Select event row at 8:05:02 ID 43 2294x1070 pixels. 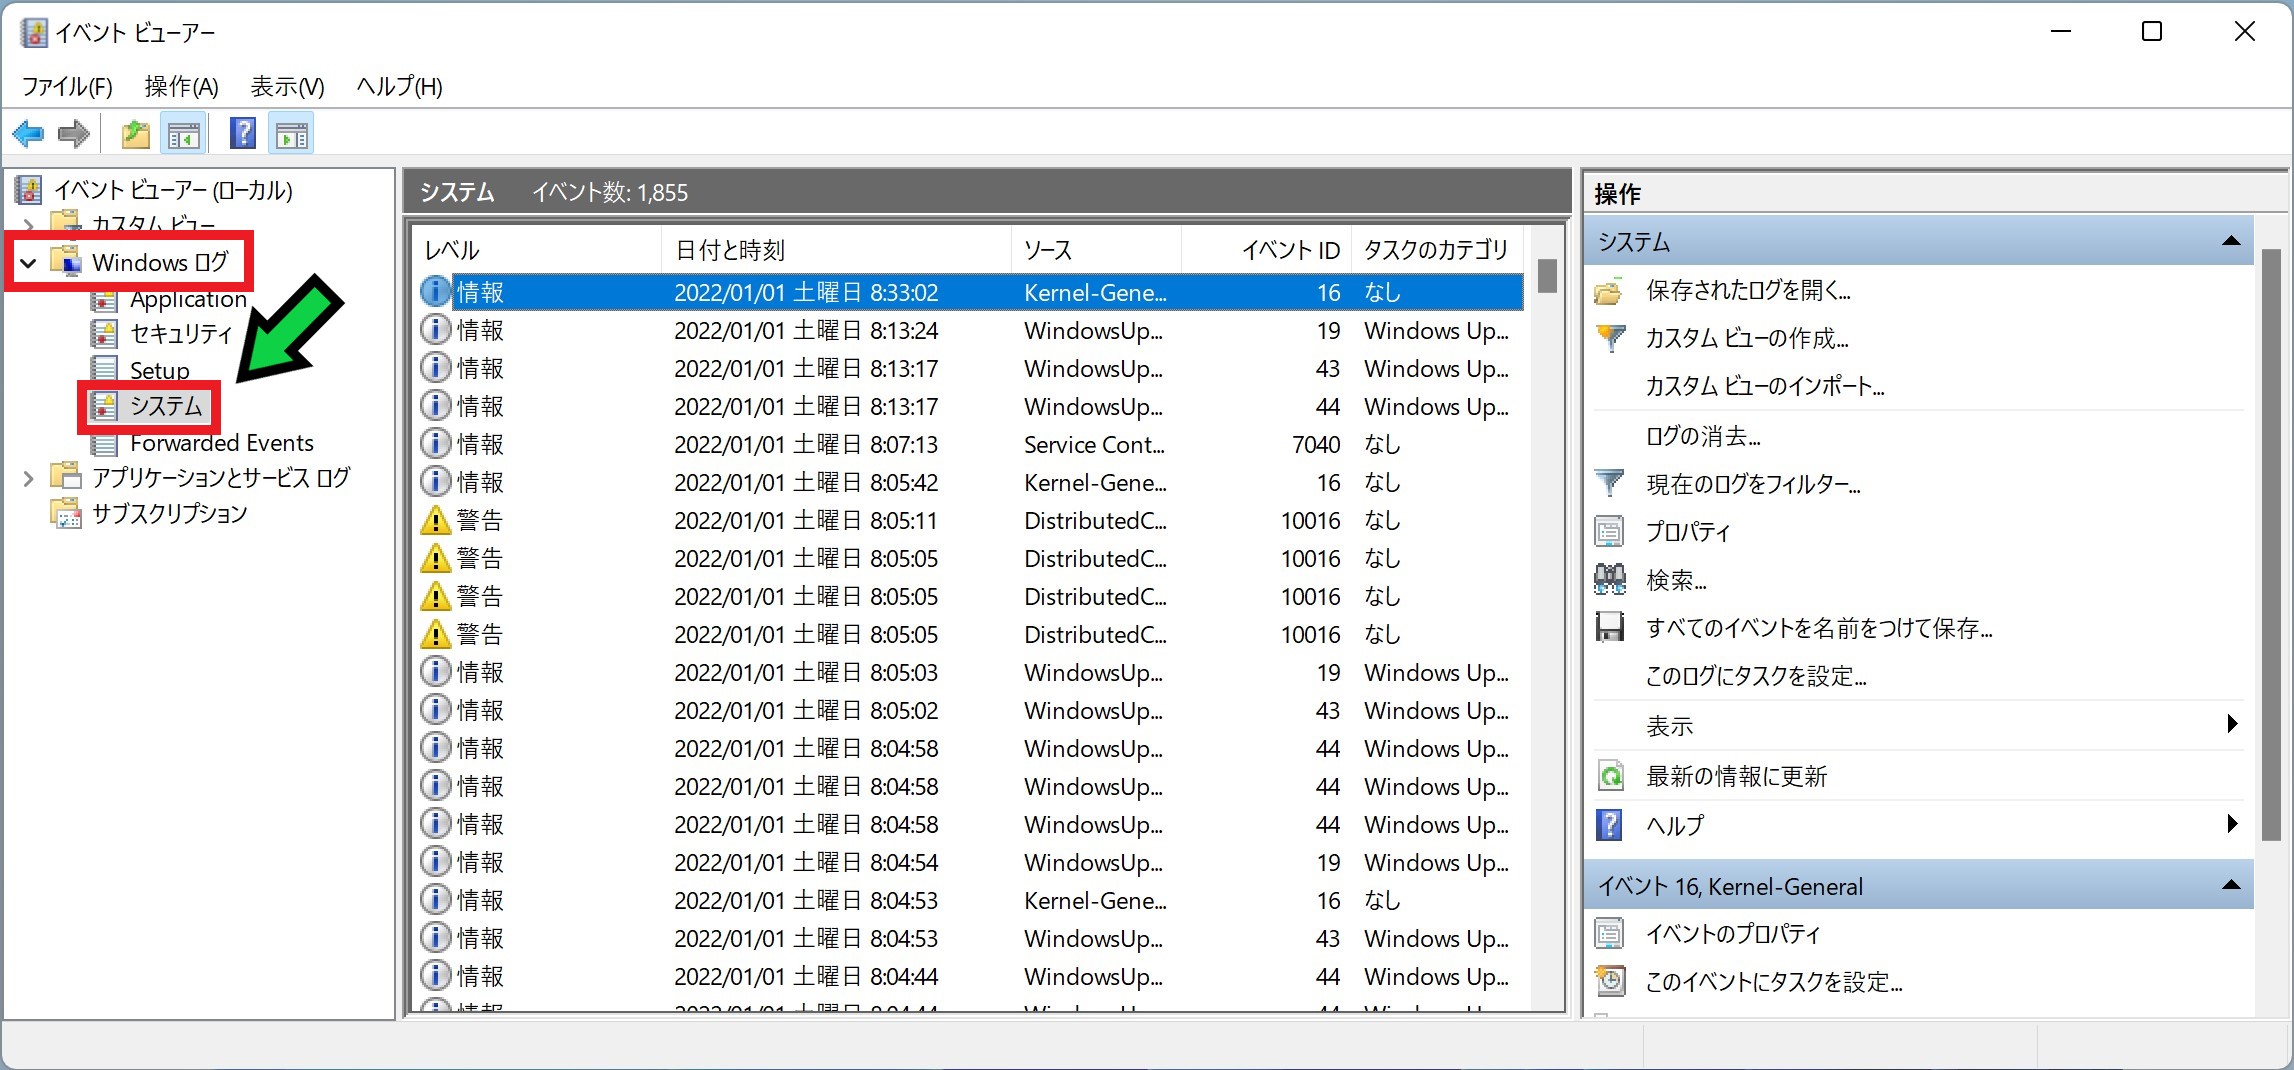point(970,711)
